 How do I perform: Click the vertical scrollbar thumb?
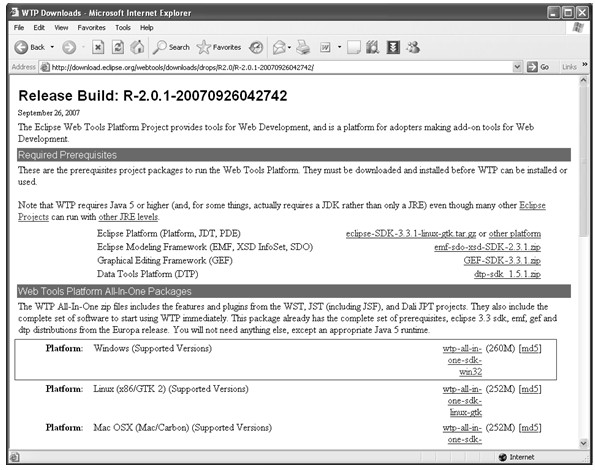click(583, 161)
